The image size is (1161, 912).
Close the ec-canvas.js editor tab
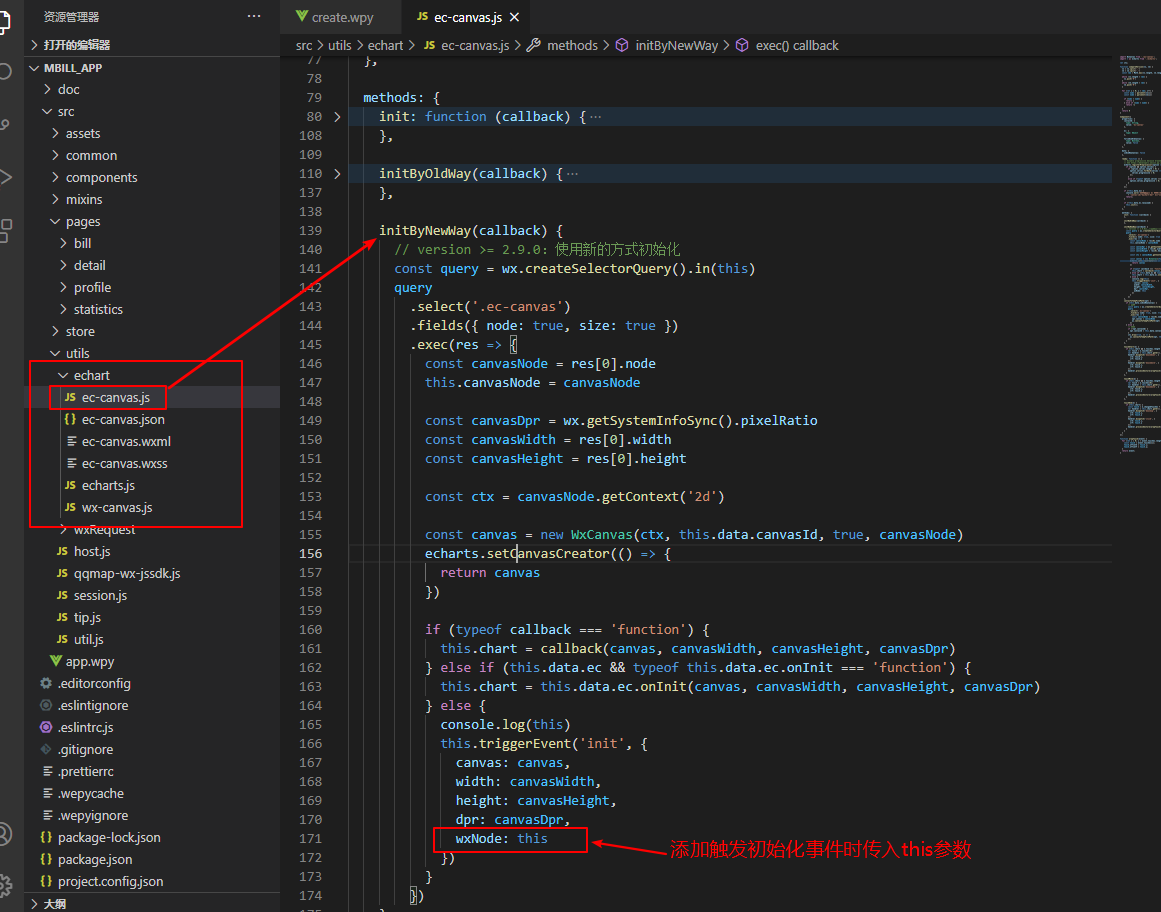(515, 17)
